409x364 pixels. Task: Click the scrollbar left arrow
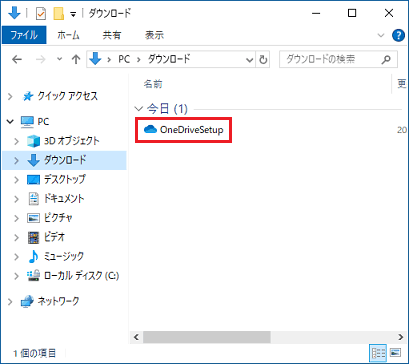click(x=136, y=337)
